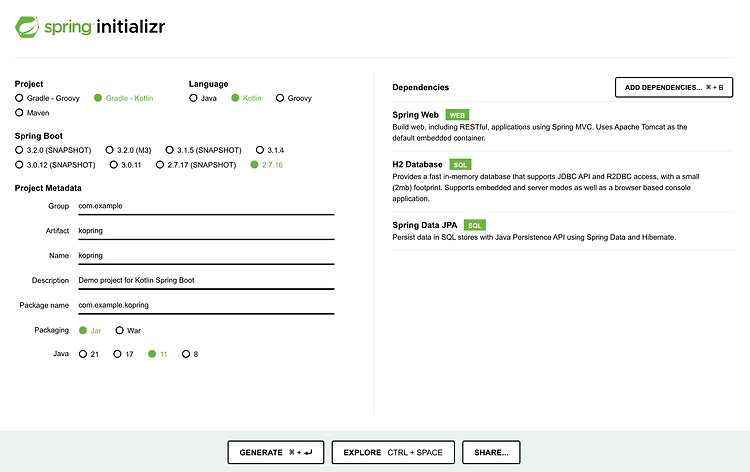
Task: Click the Spring Web description text
Action: (x=540, y=132)
